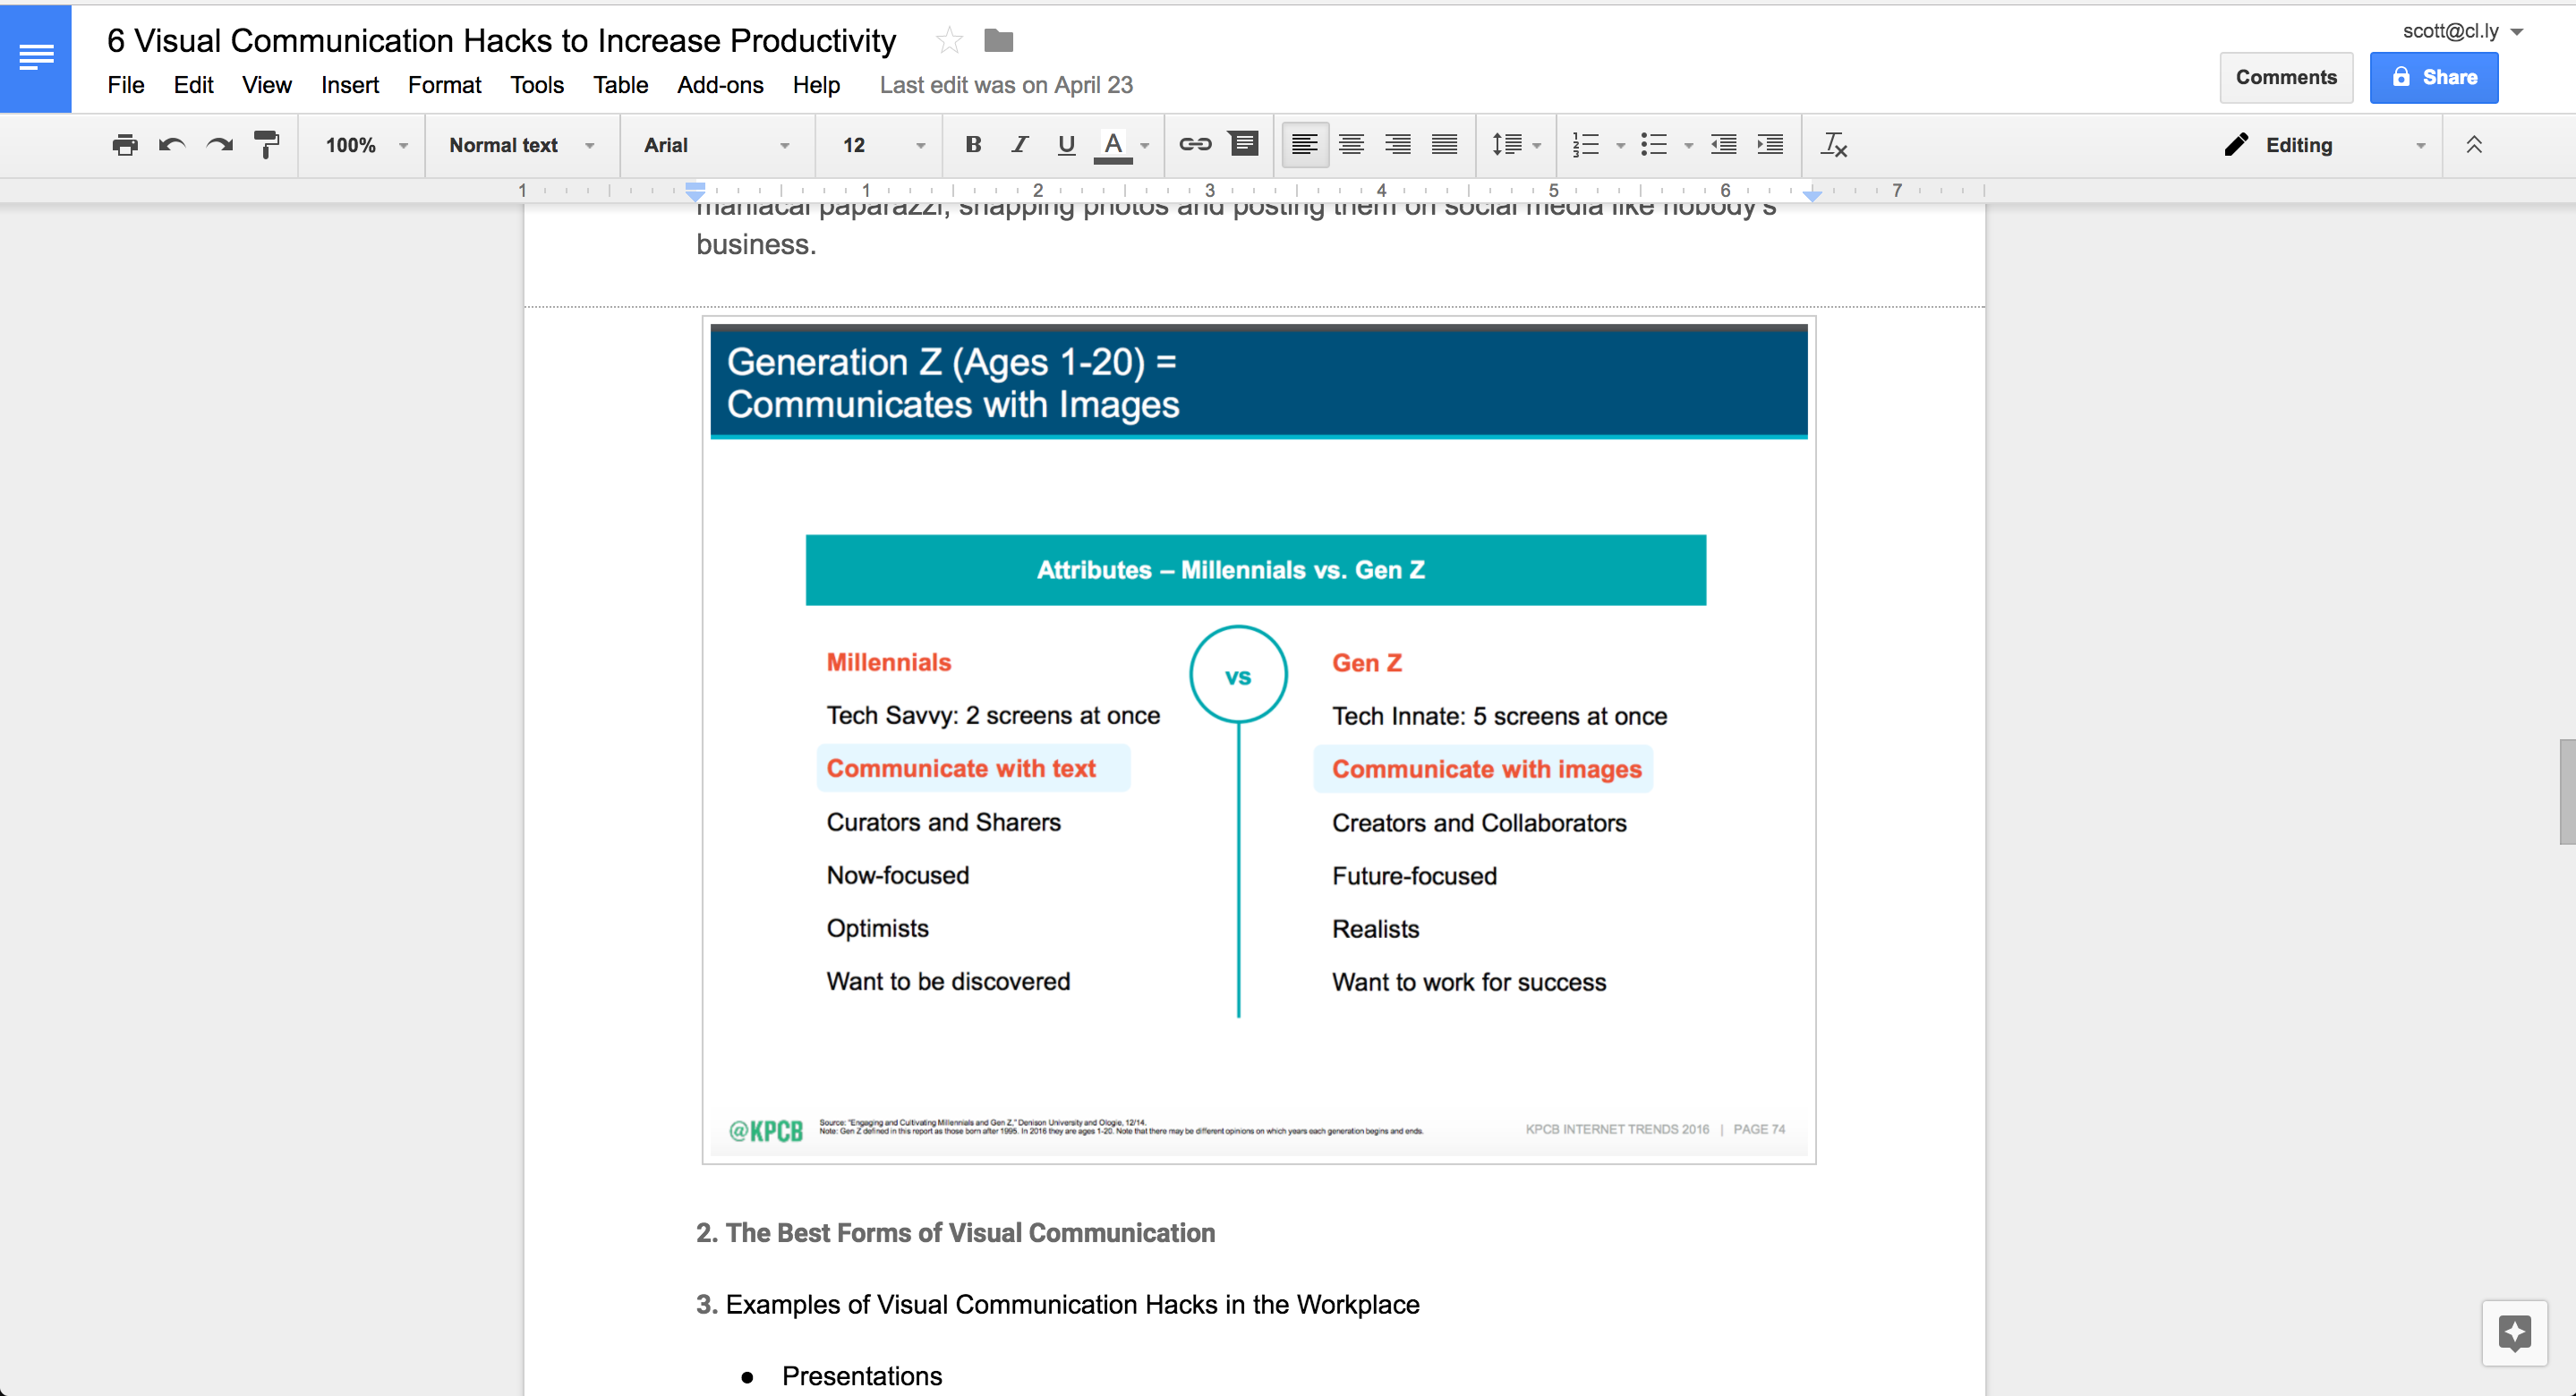Screen dimensions: 2576x1396
Task: Click the Print icon
Action: [125, 145]
